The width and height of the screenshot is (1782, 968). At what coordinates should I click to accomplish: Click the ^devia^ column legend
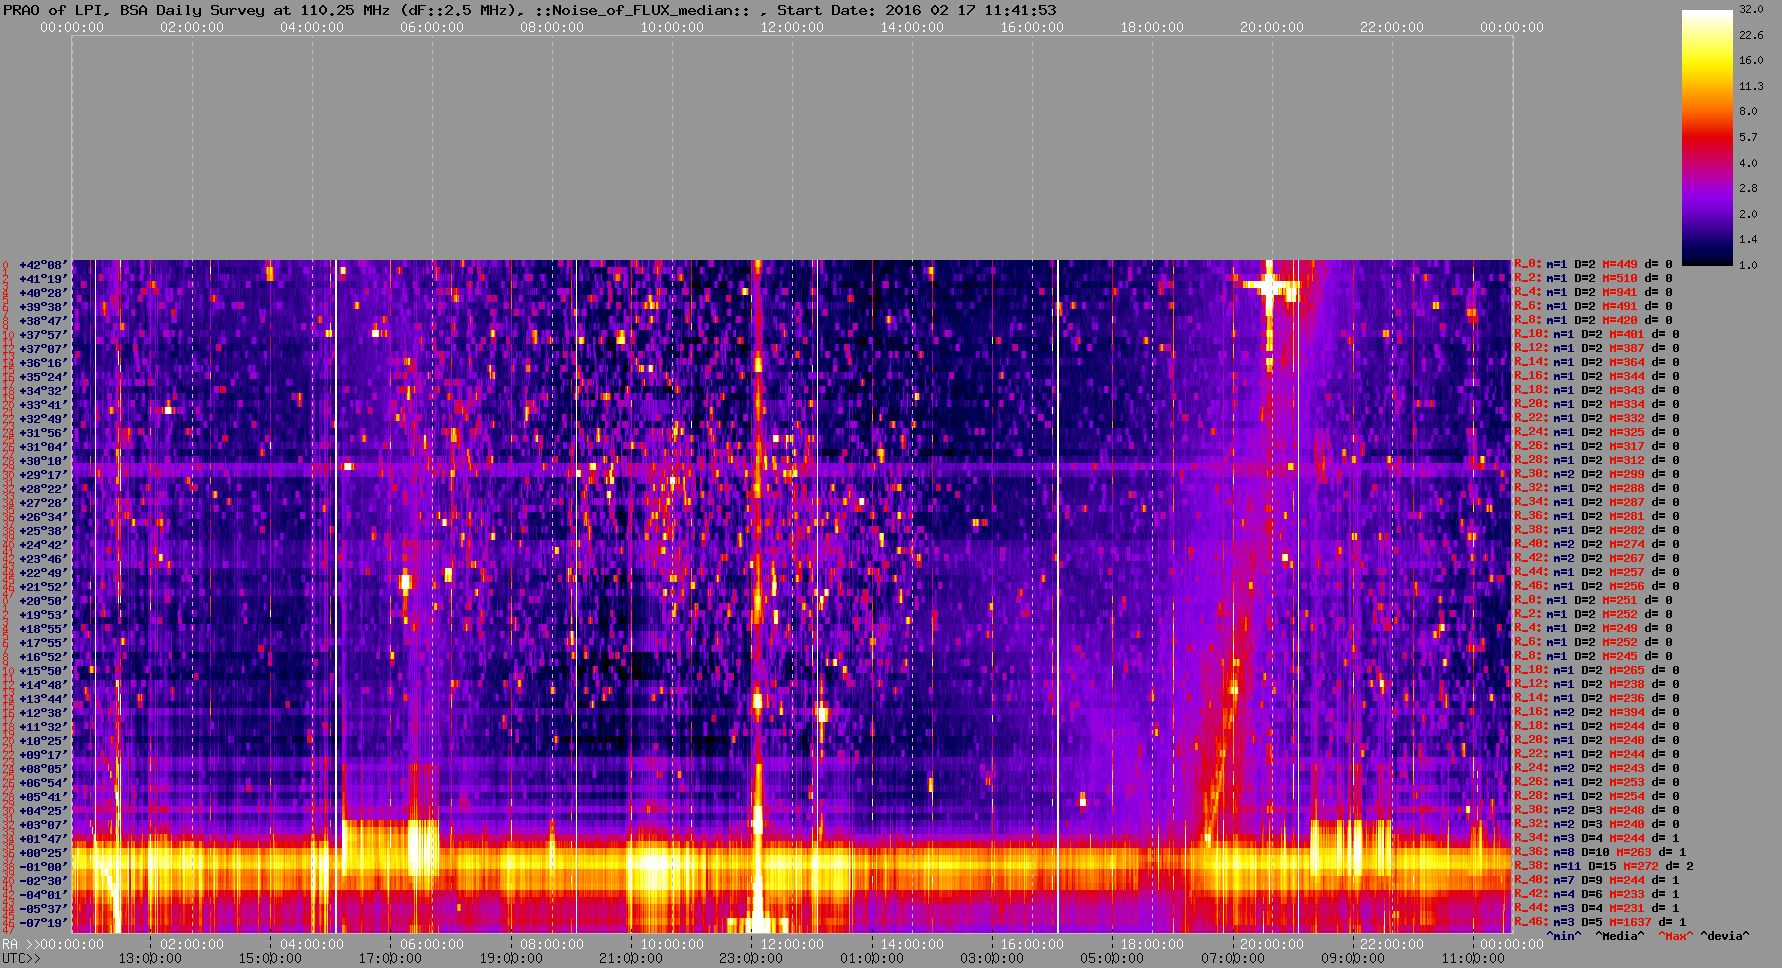click(1725, 937)
